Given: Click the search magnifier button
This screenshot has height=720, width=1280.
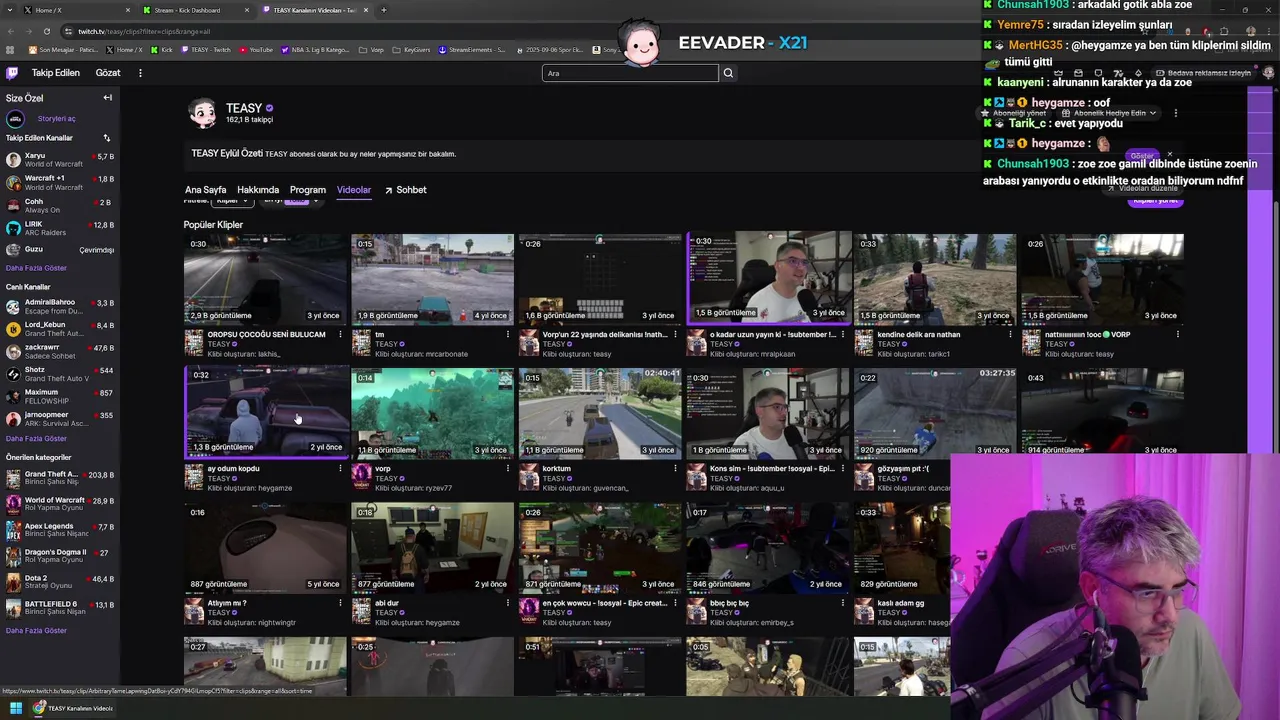Looking at the screenshot, I should [728, 73].
